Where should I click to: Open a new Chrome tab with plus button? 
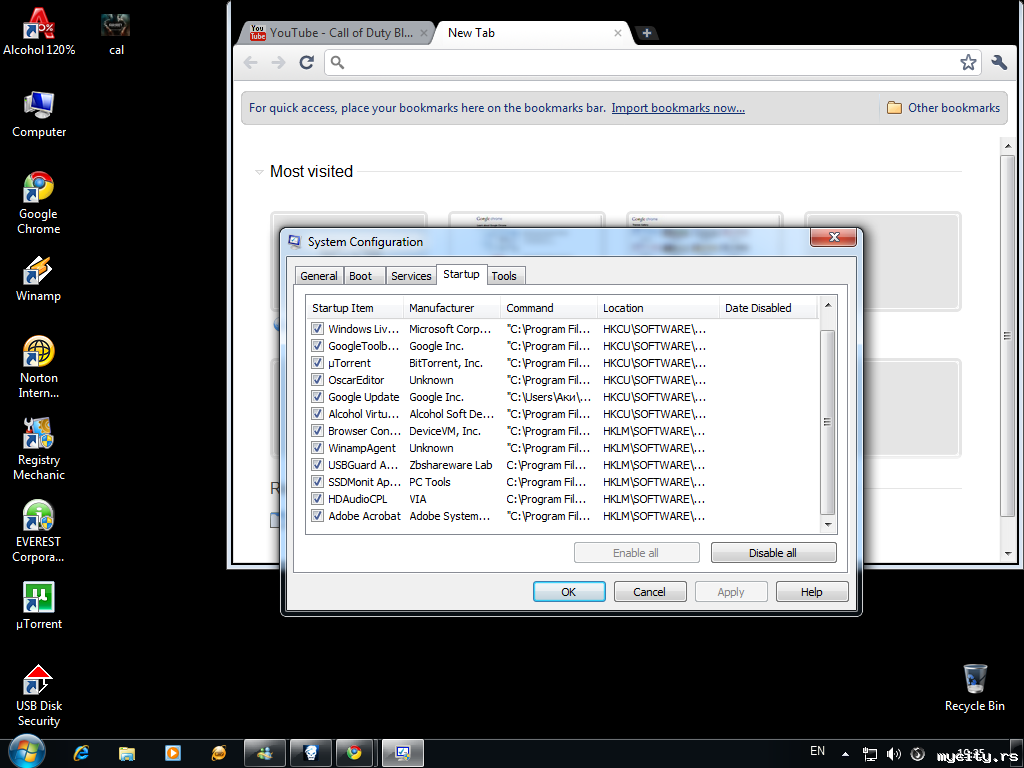pos(646,33)
